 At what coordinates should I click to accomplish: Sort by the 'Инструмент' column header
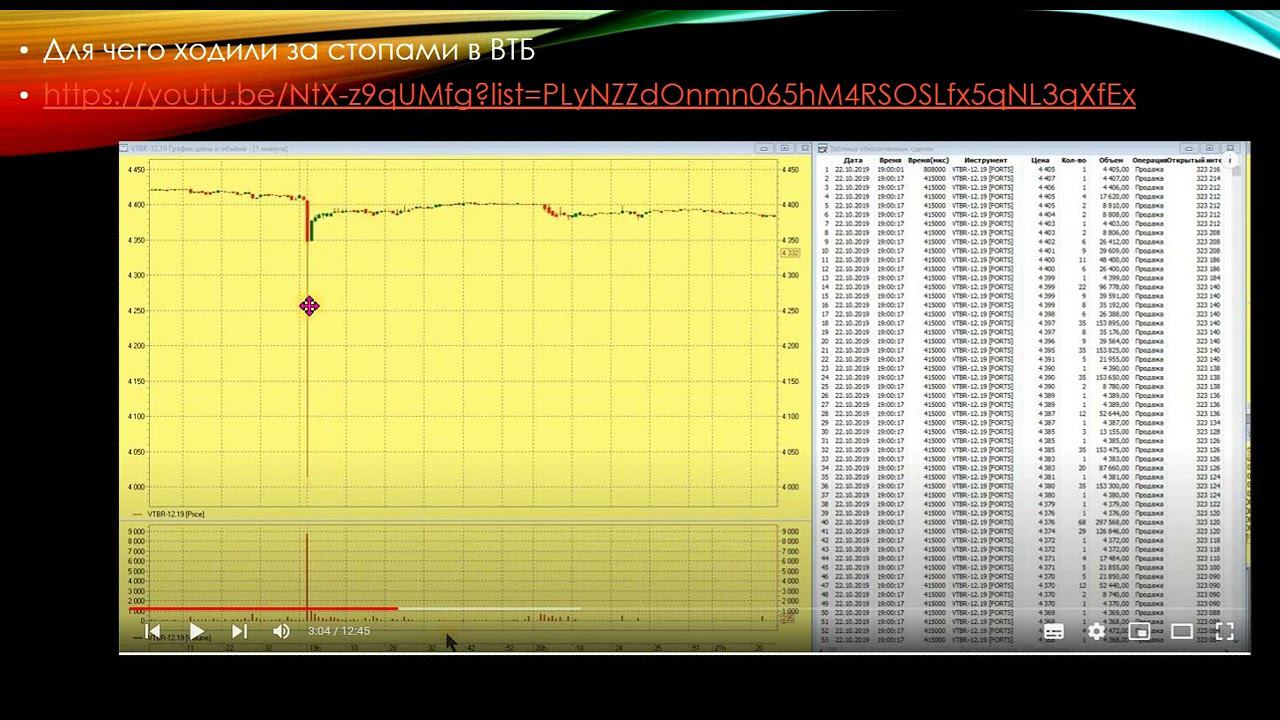(986, 160)
